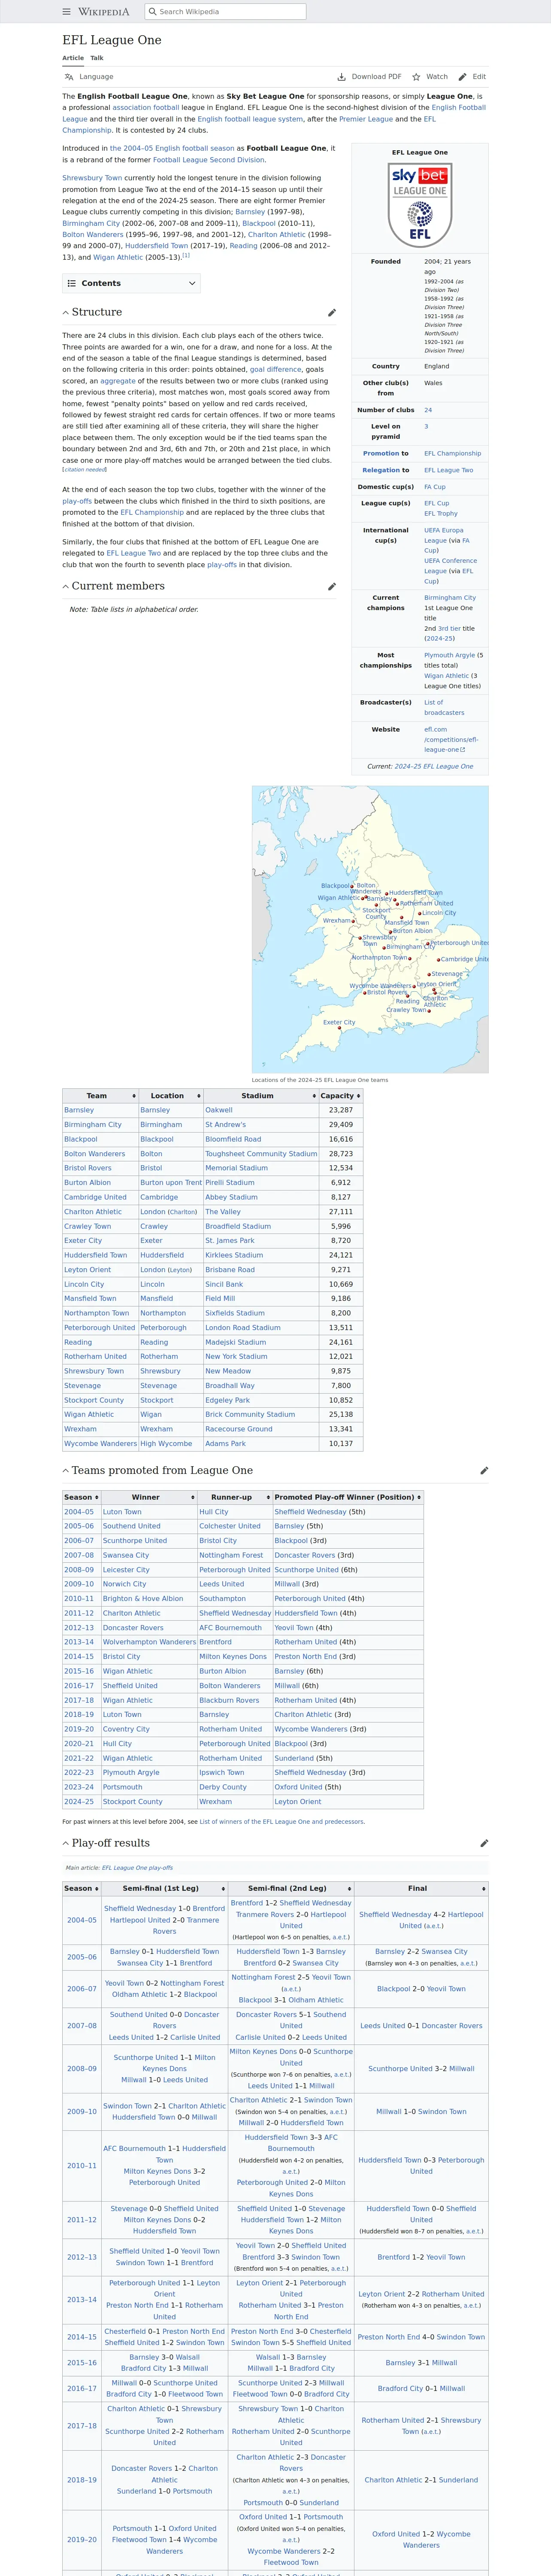Open the FA Cup infobox link
The width and height of the screenshot is (551, 2576).
[435, 487]
